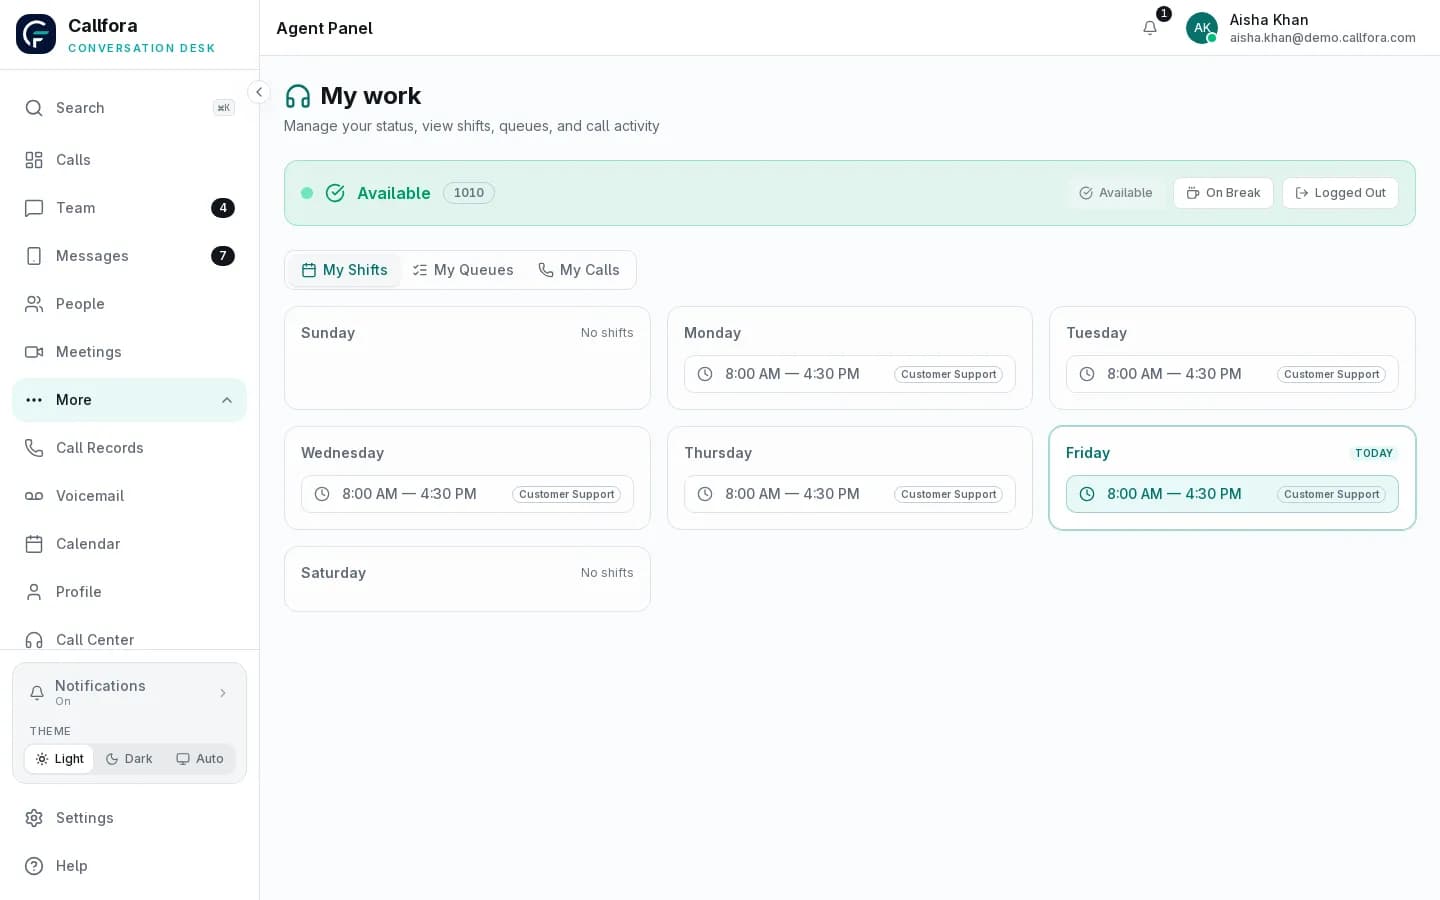This screenshot has height=900, width=1440.
Task: Open Call Center in sidebar
Action: point(129,638)
